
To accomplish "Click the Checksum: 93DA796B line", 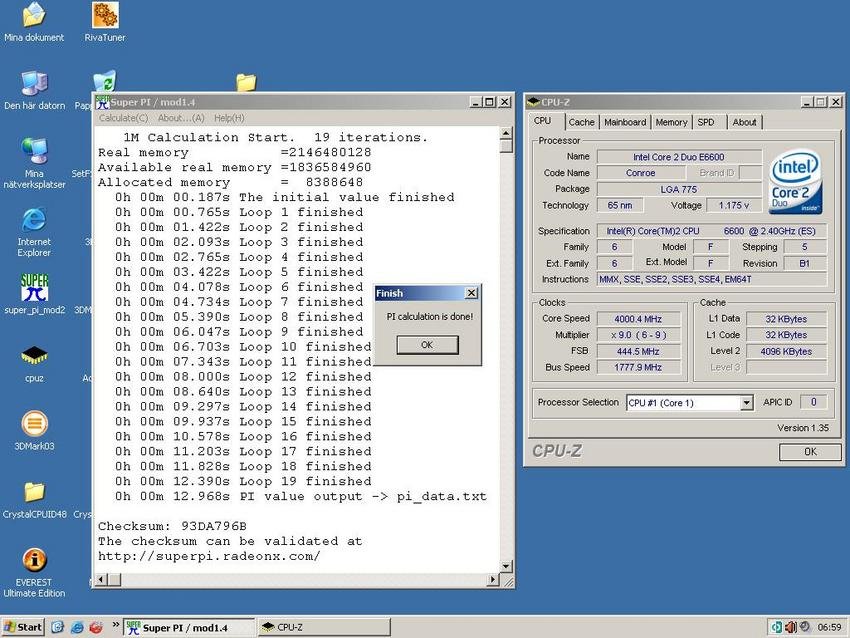I will [172, 526].
